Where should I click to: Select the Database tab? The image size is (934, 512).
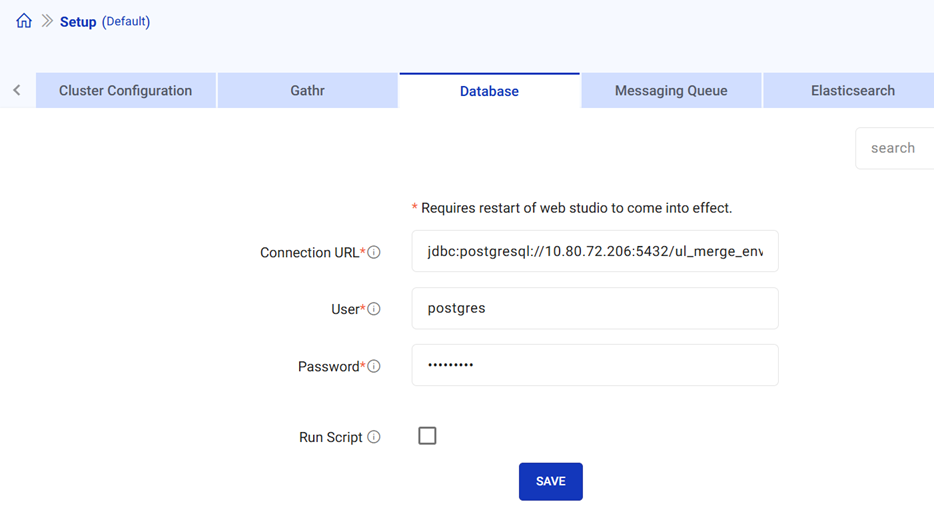click(x=489, y=90)
